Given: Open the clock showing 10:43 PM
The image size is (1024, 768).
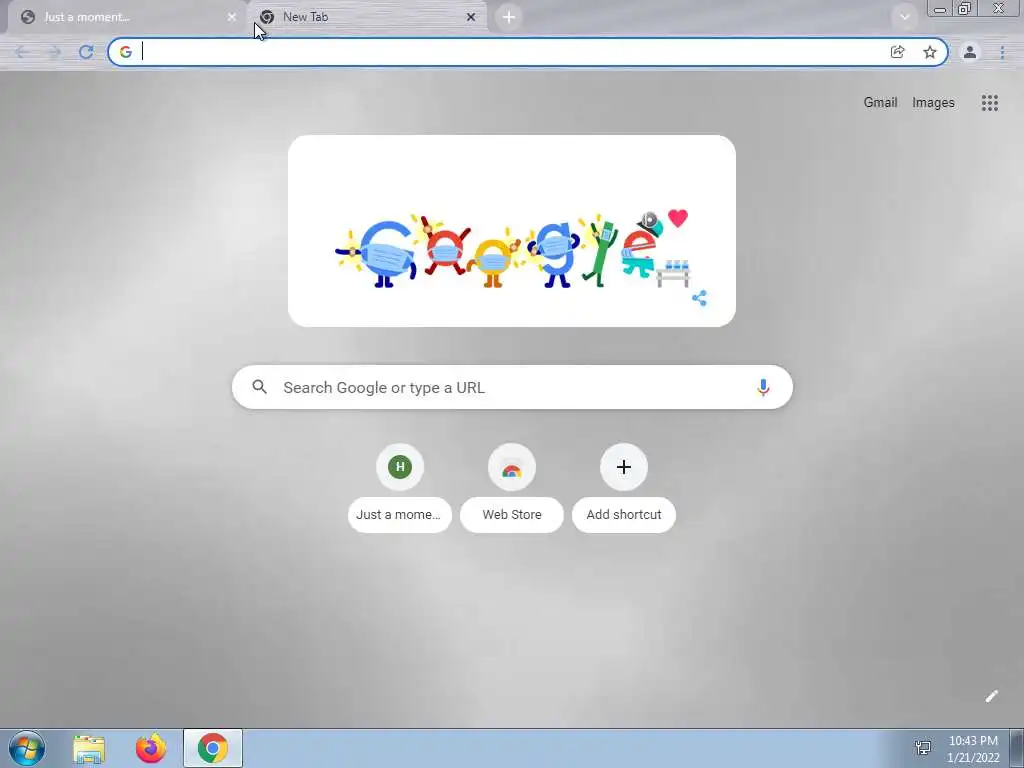Looking at the screenshot, I should [973, 749].
